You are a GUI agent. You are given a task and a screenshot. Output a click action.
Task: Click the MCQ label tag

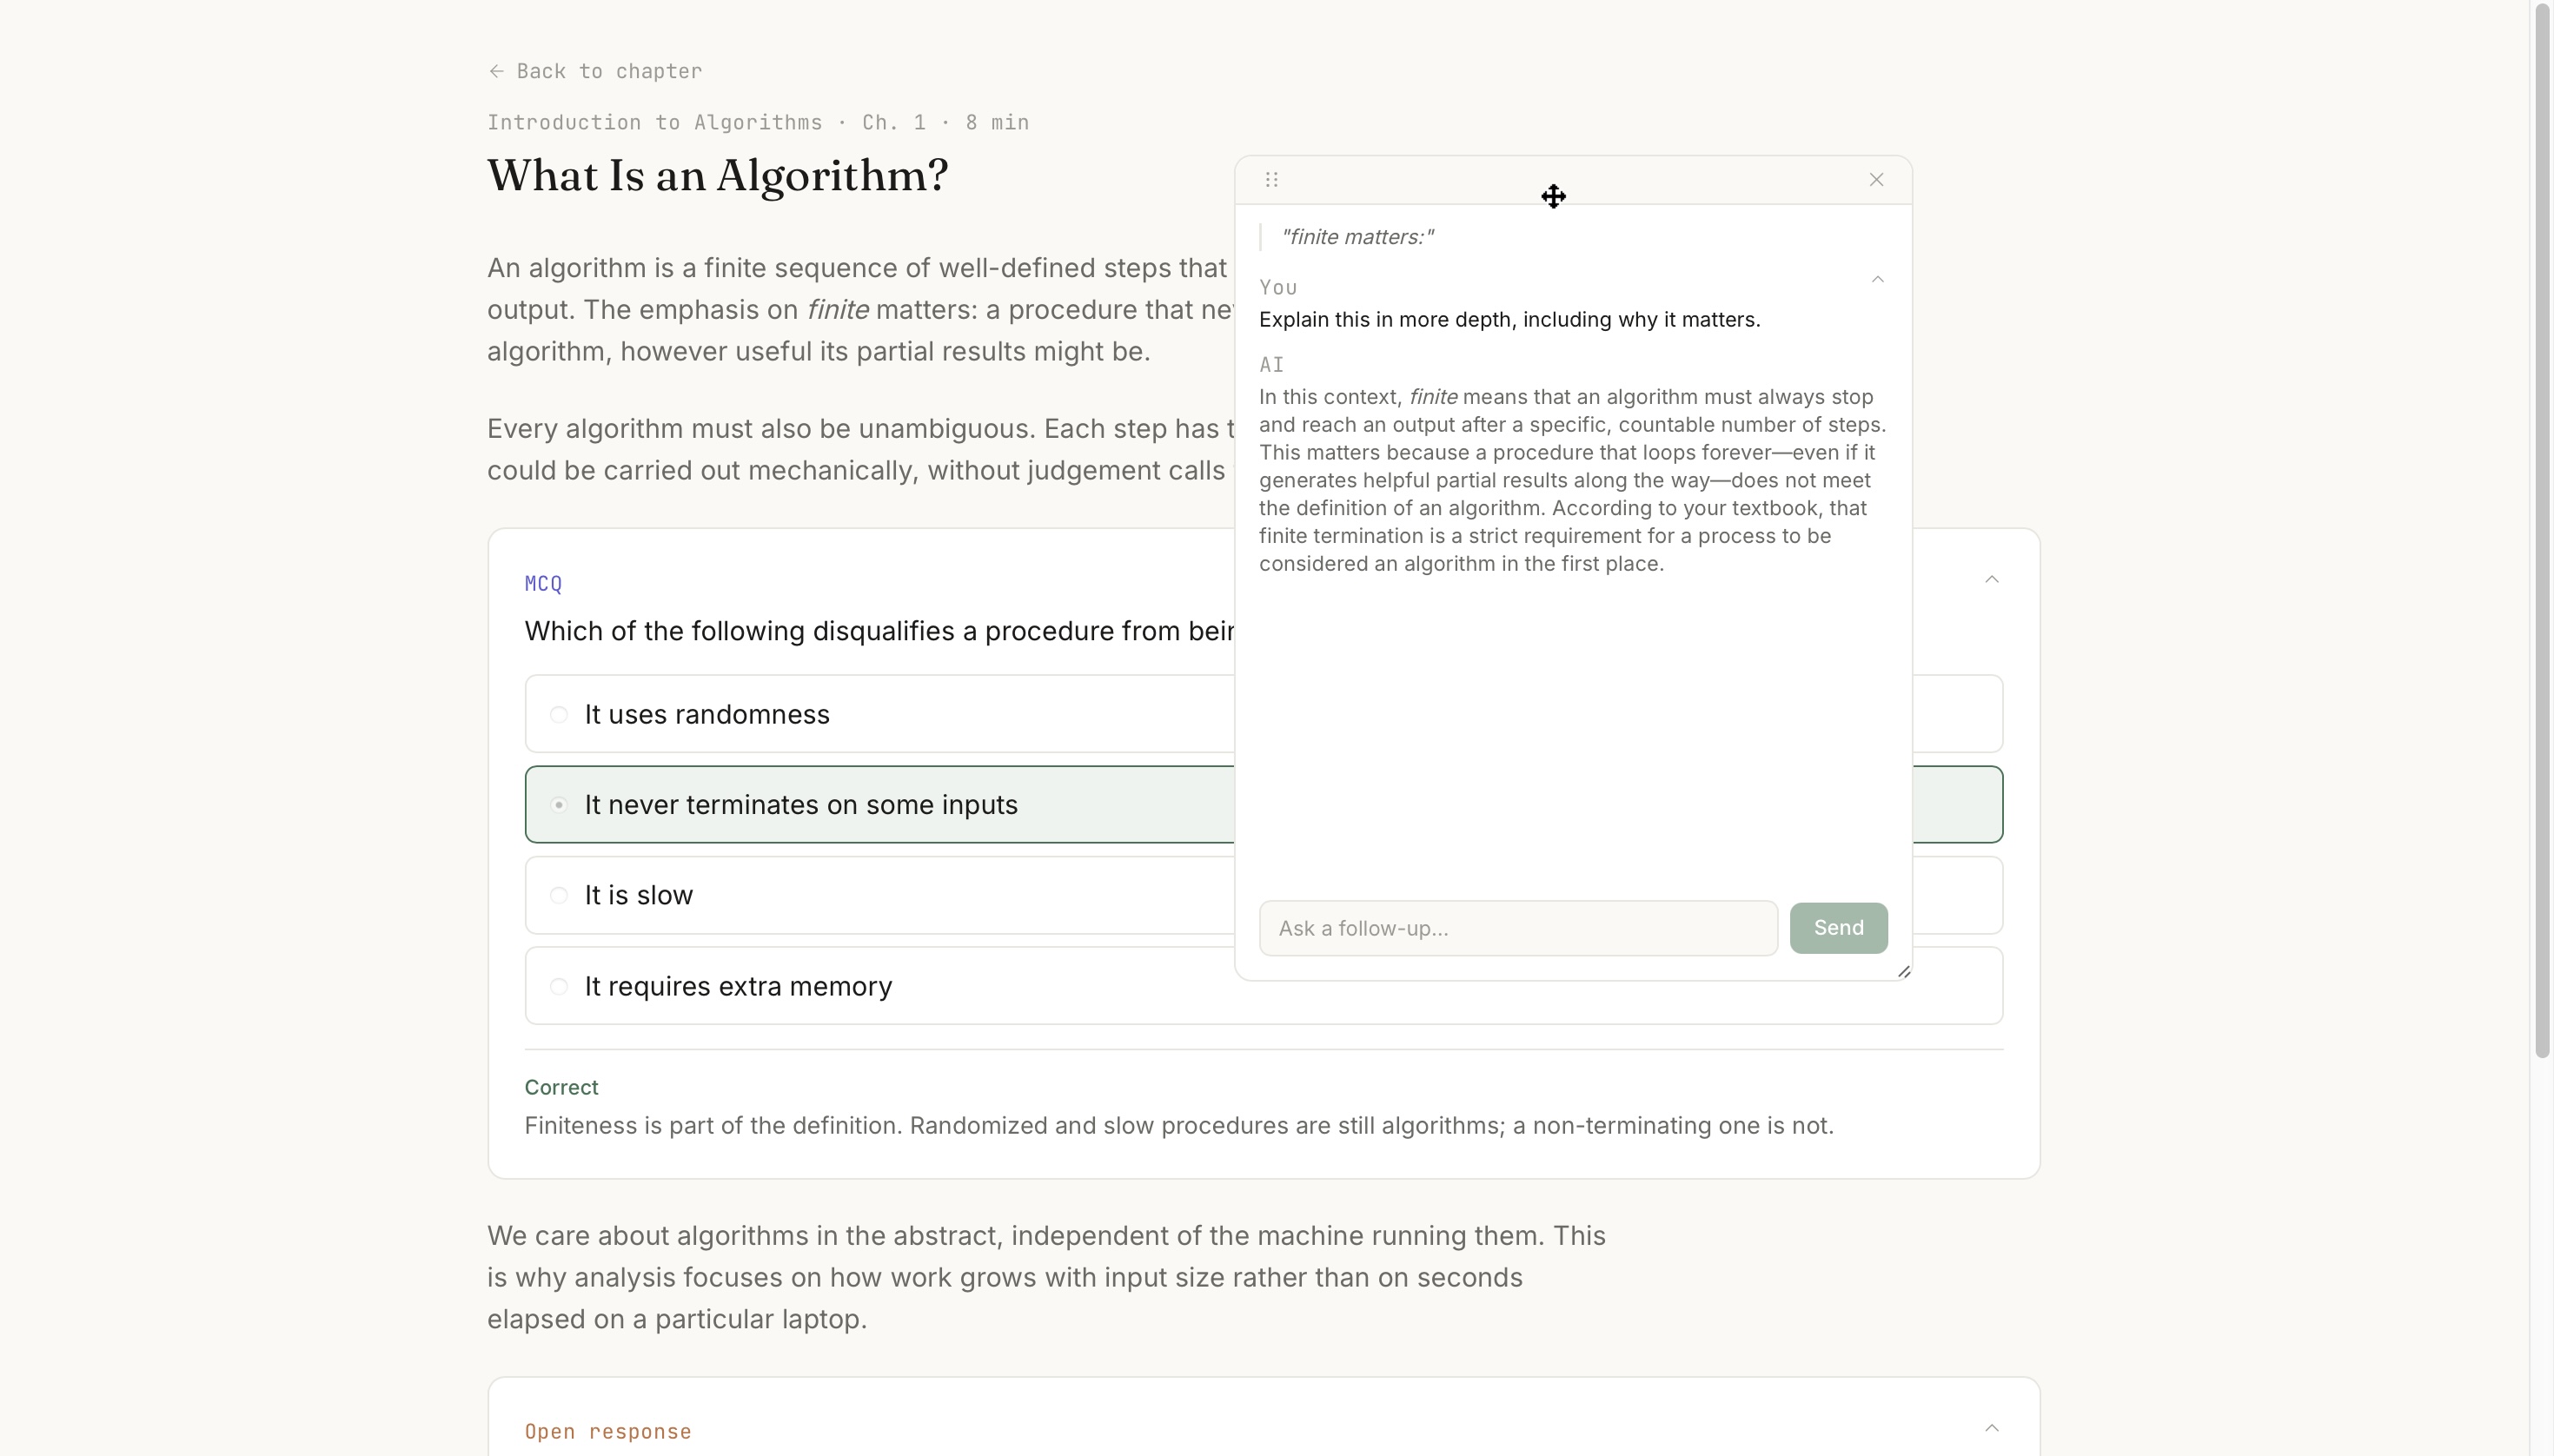coord(543,584)
